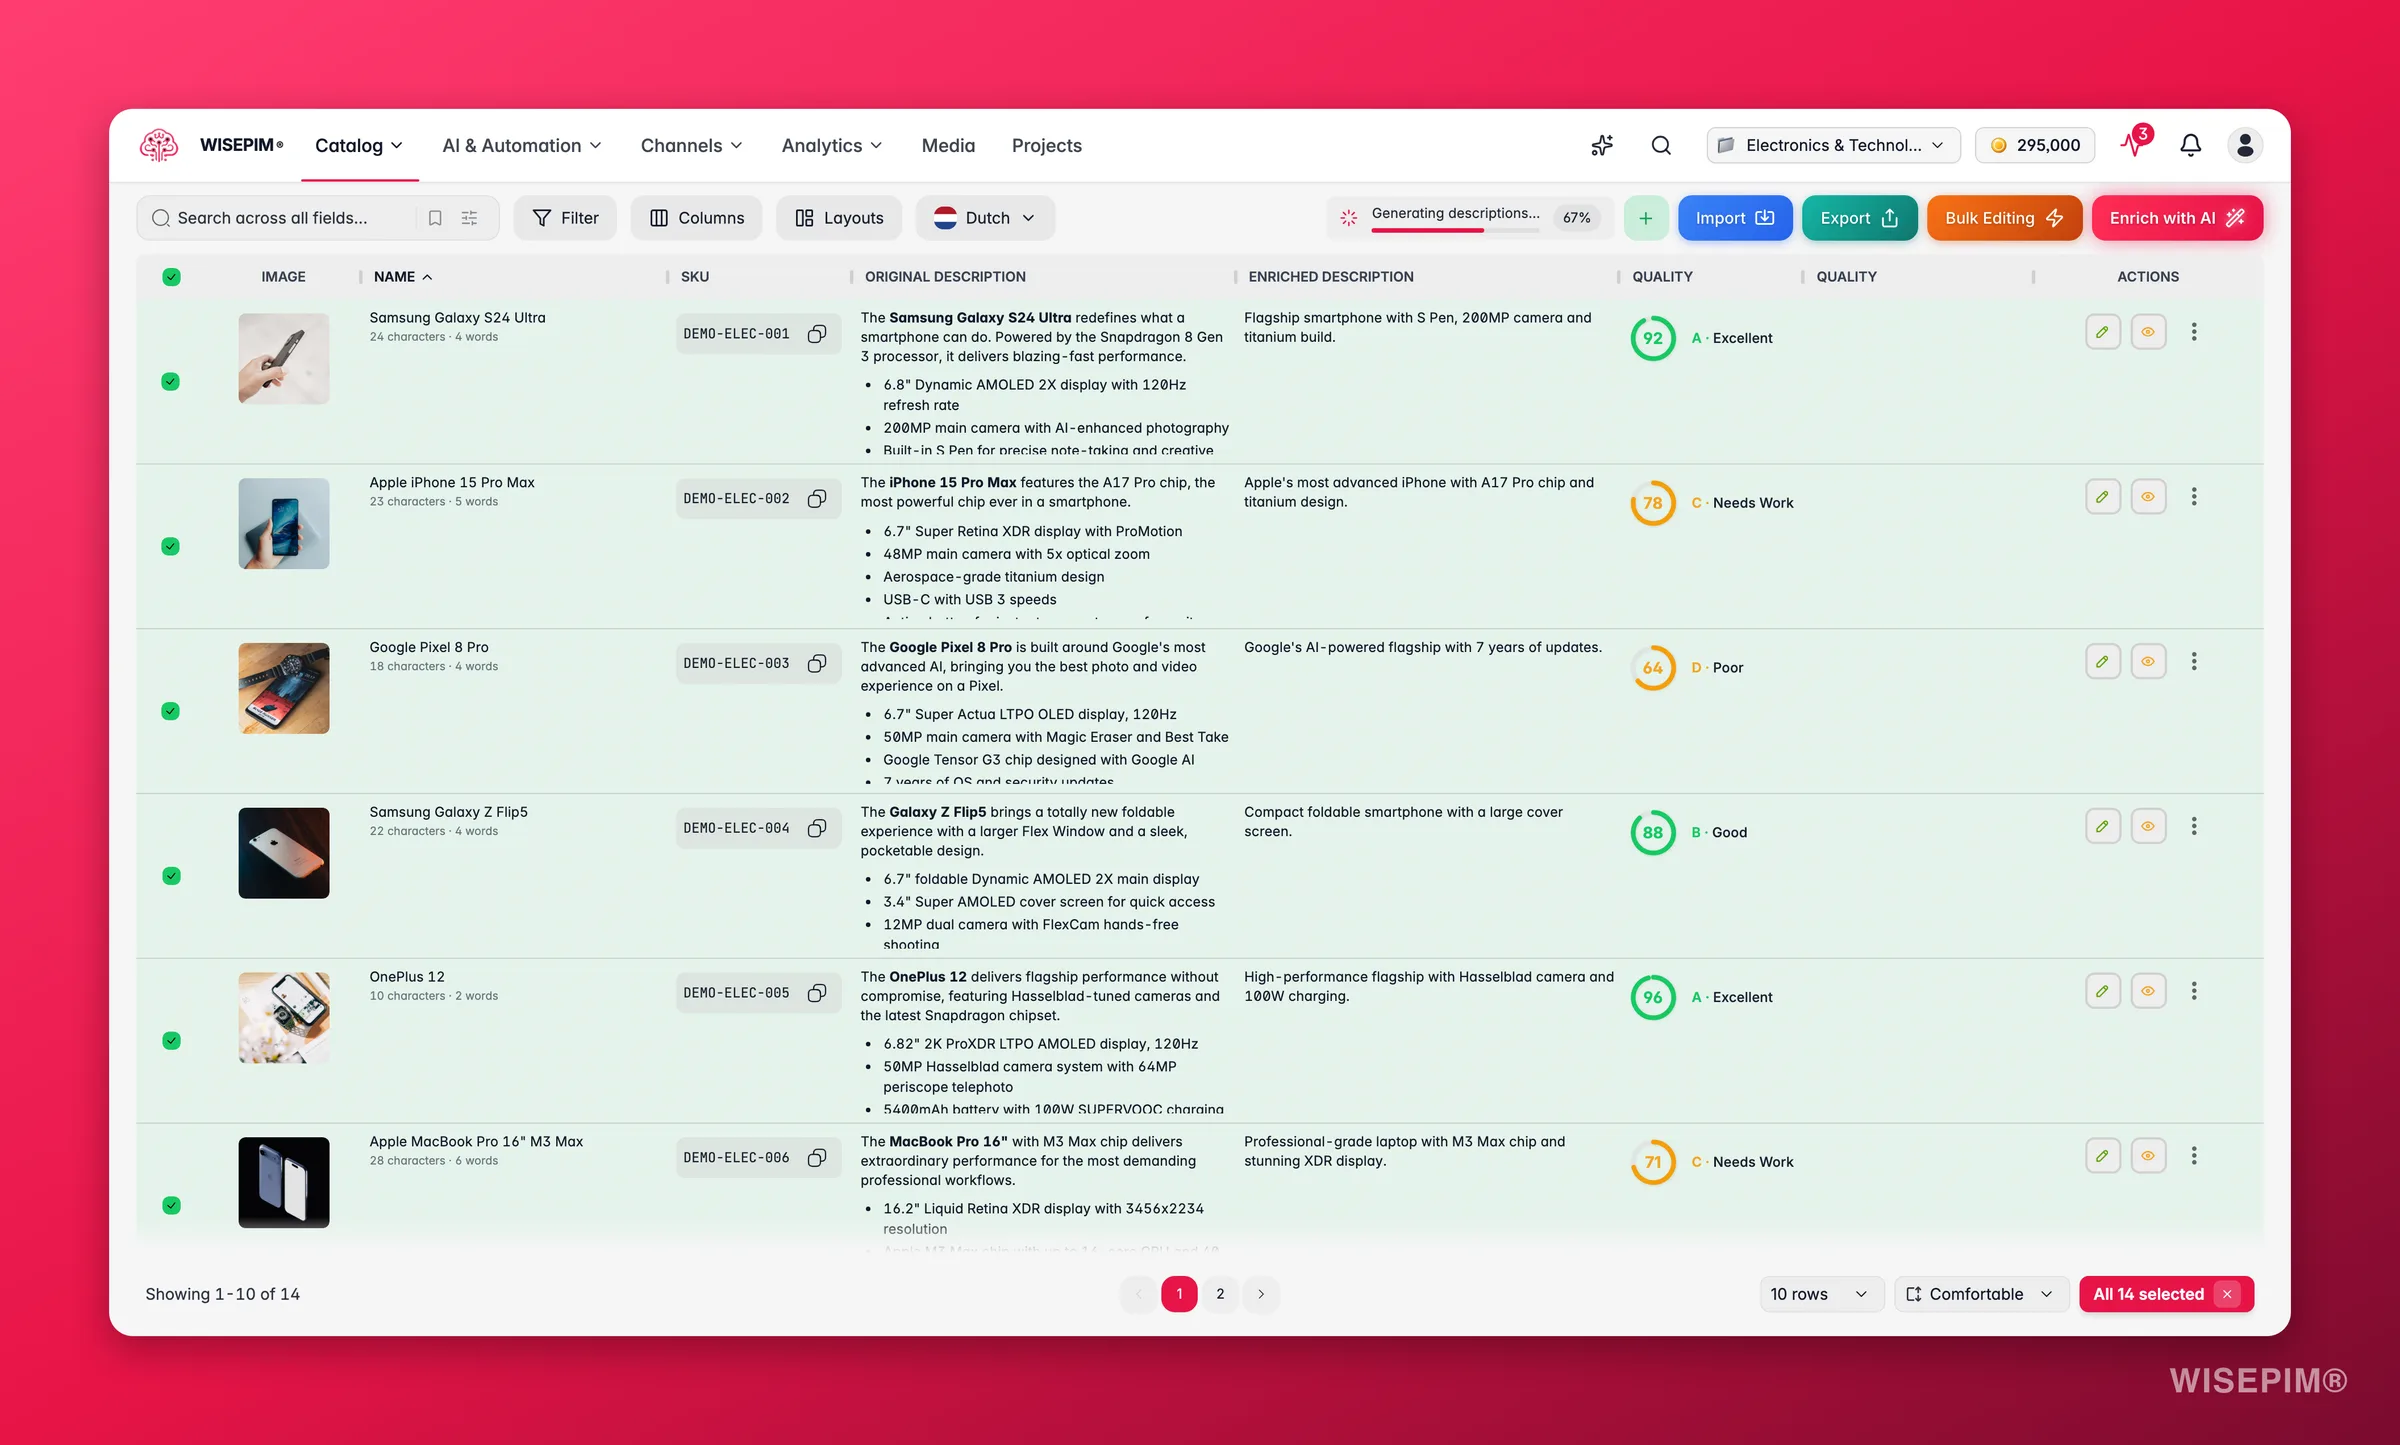Open the Filter panel
This screenshot has width=2400, height=1445.
click(x=566, y=218)
